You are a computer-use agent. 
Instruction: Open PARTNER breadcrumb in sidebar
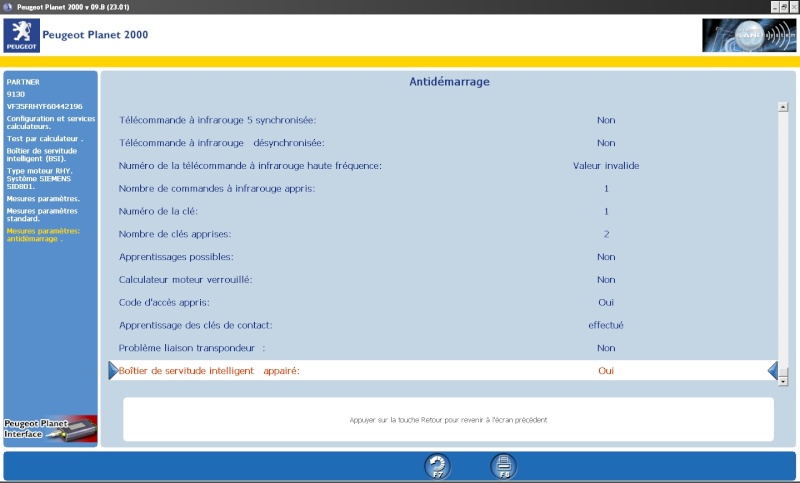tap(23, 82)
